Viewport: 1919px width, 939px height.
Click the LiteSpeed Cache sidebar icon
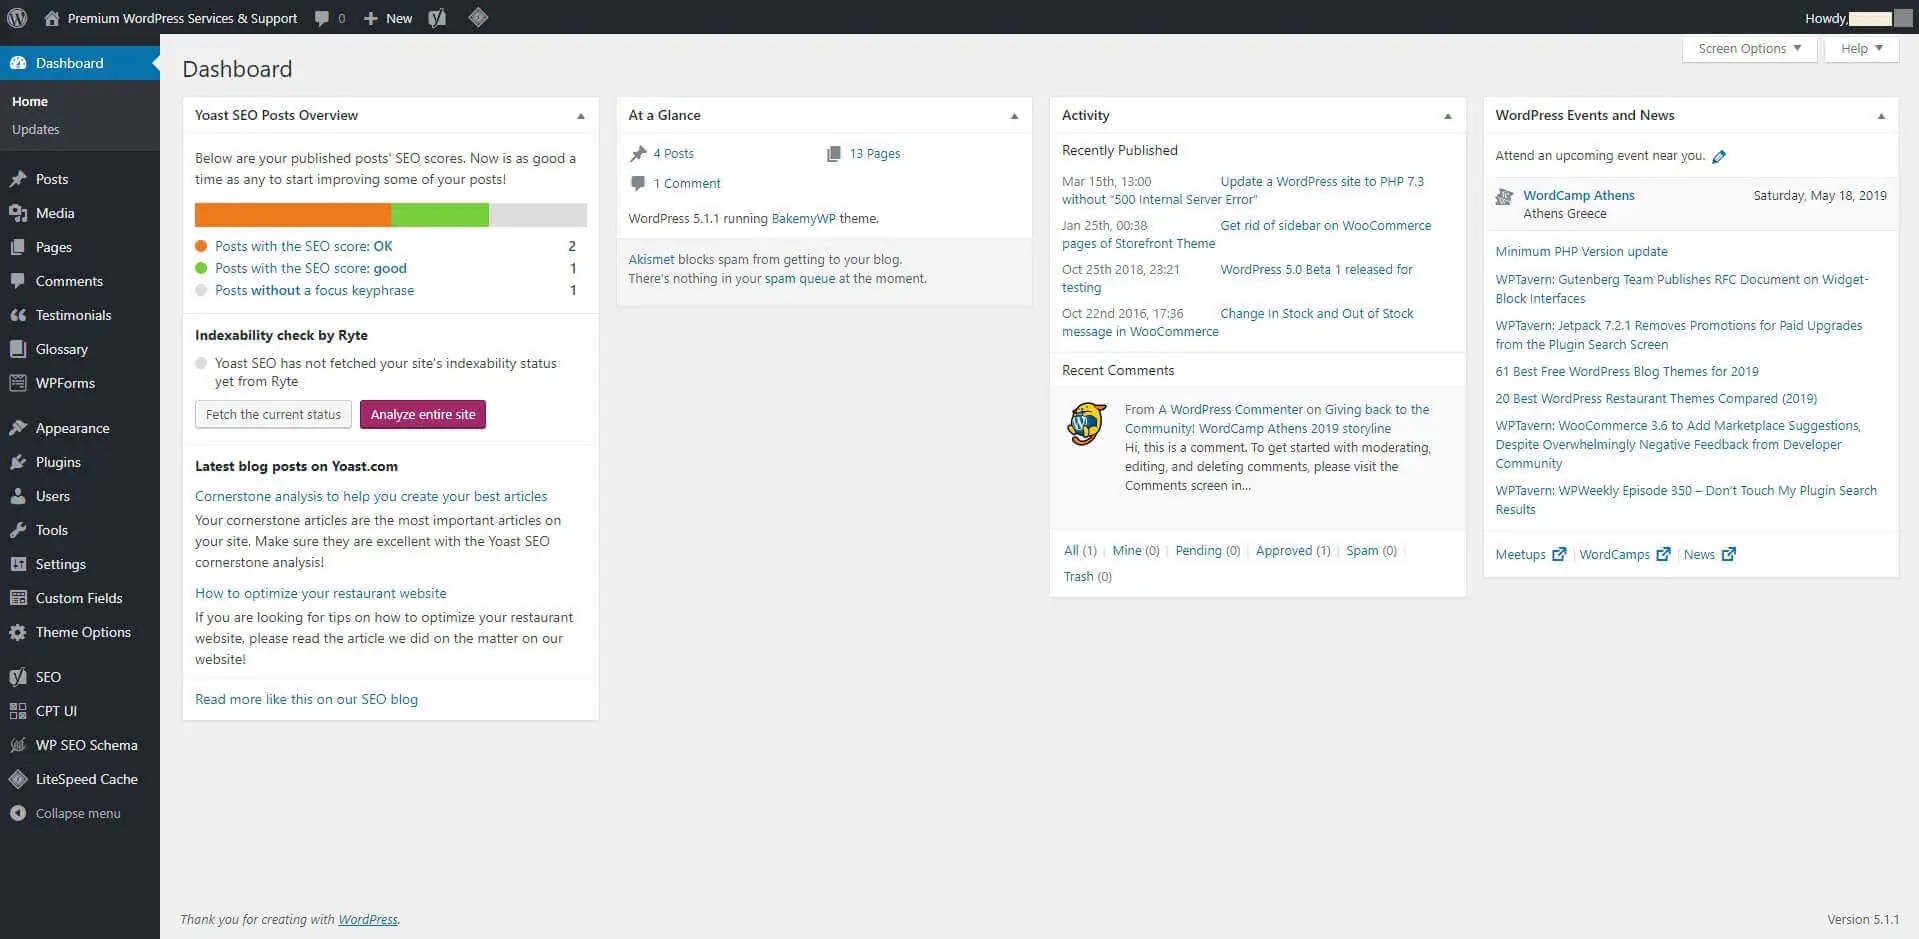pyautogui.click(x=18, y=779)
